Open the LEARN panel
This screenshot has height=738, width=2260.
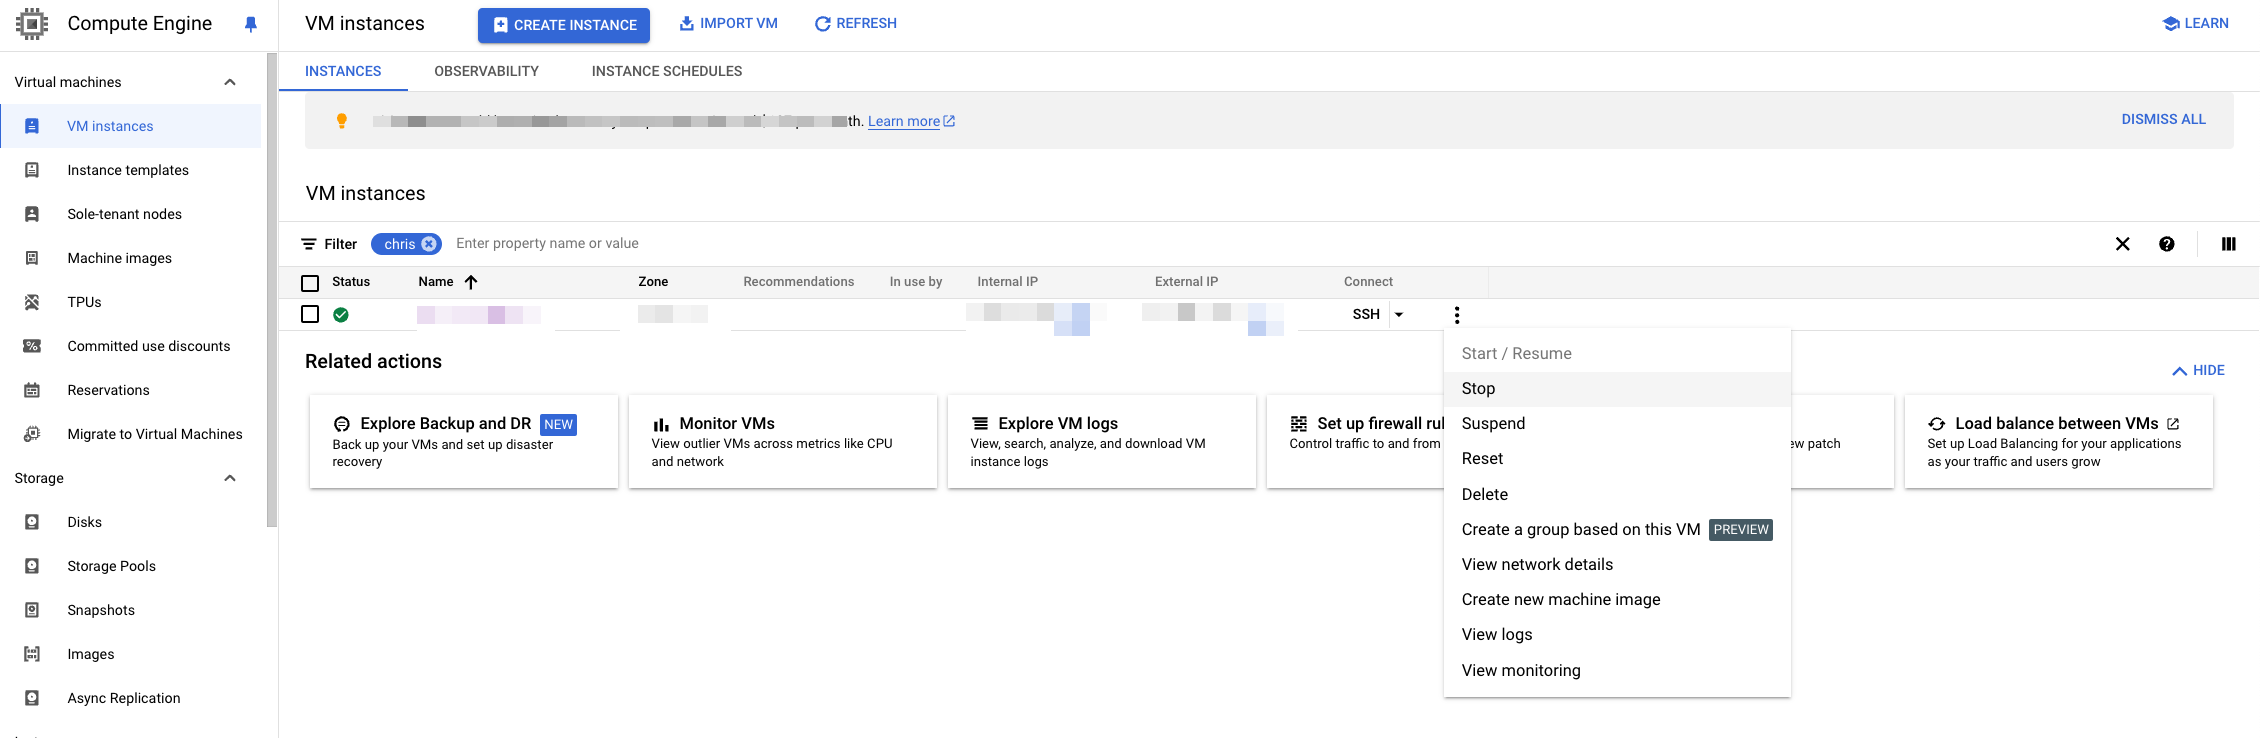coord(2195,23)
